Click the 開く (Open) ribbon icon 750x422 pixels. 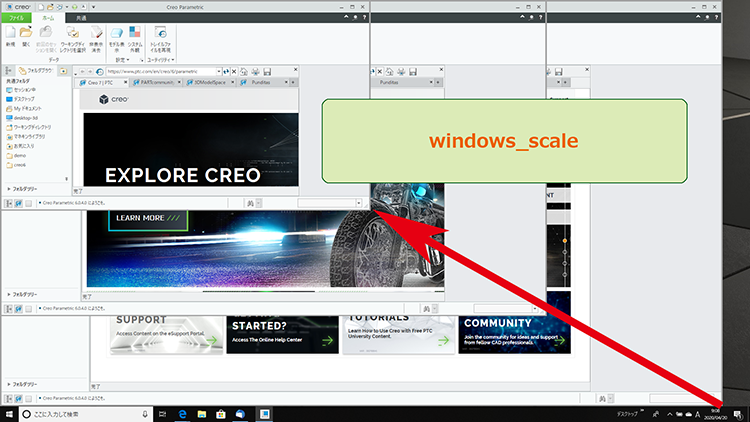pos(26,33)
